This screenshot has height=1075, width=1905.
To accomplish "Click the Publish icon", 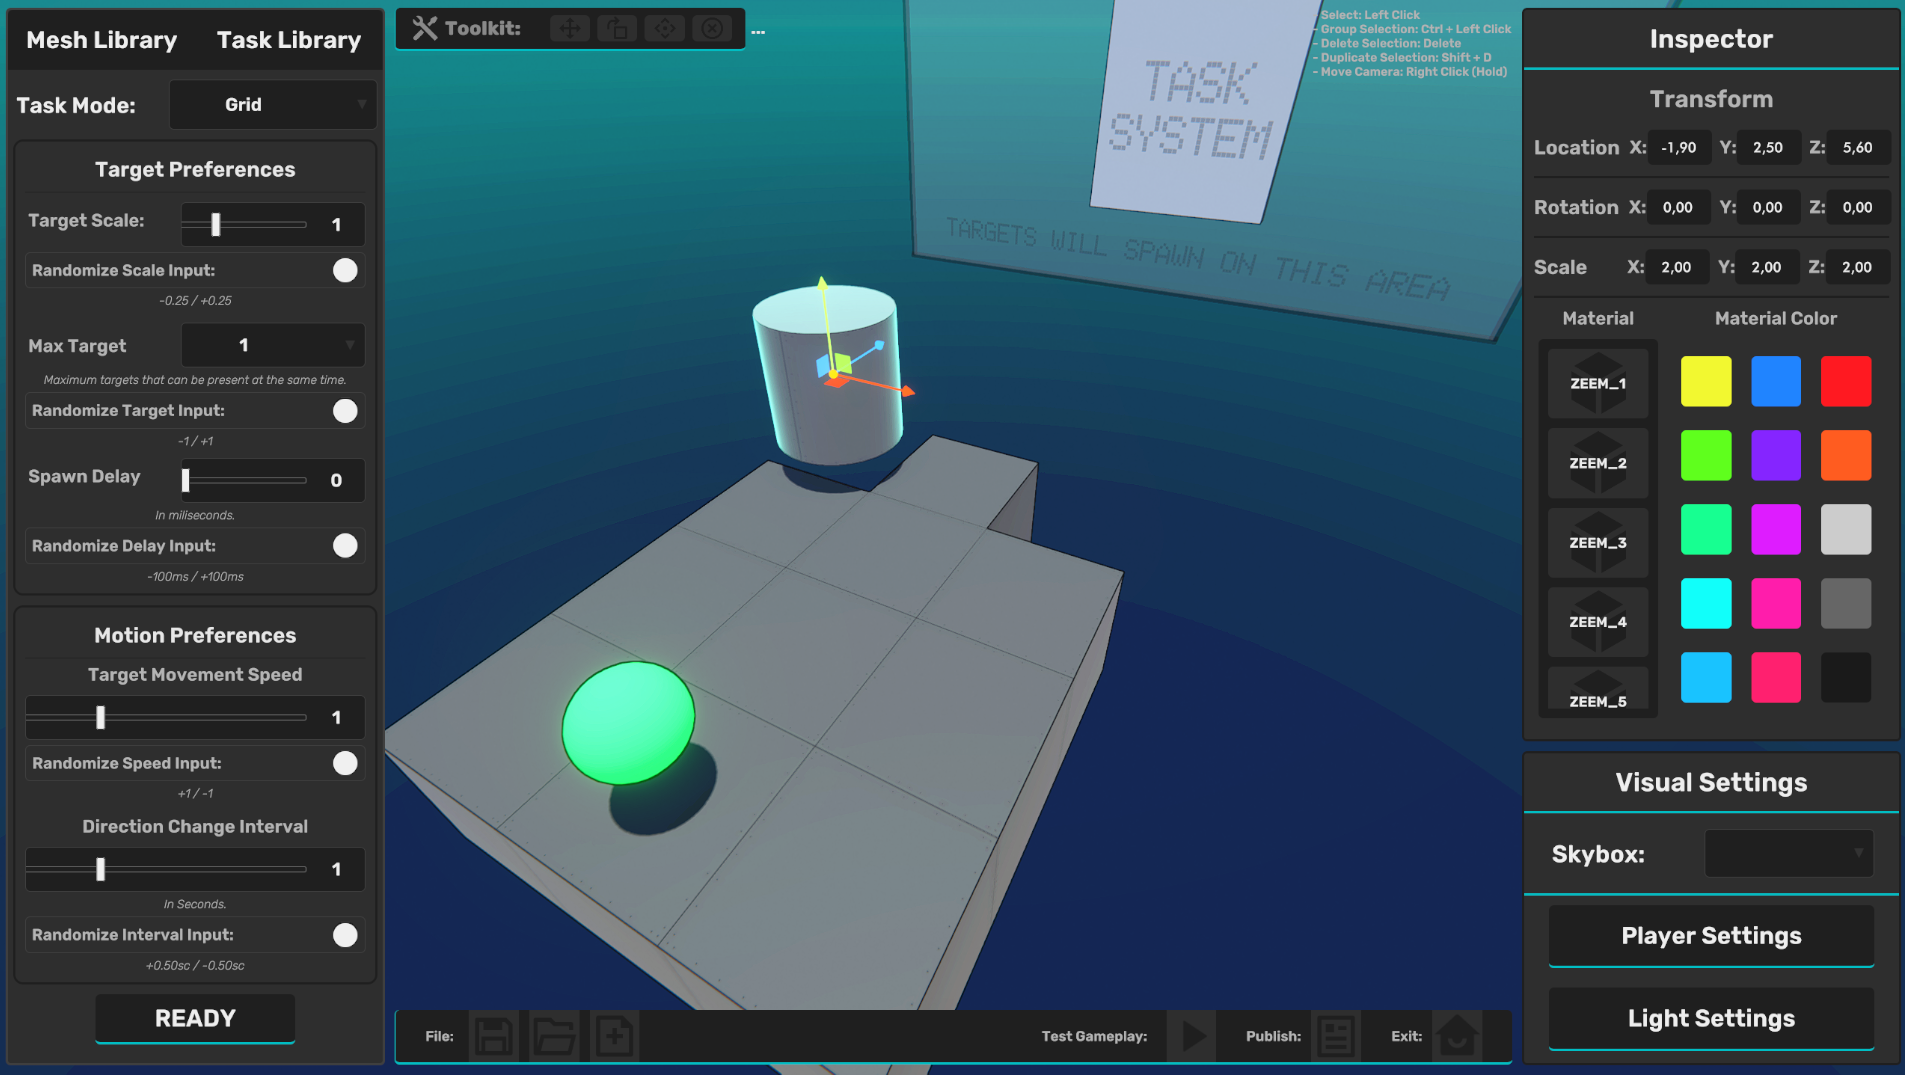I will coord(1336,1036).
